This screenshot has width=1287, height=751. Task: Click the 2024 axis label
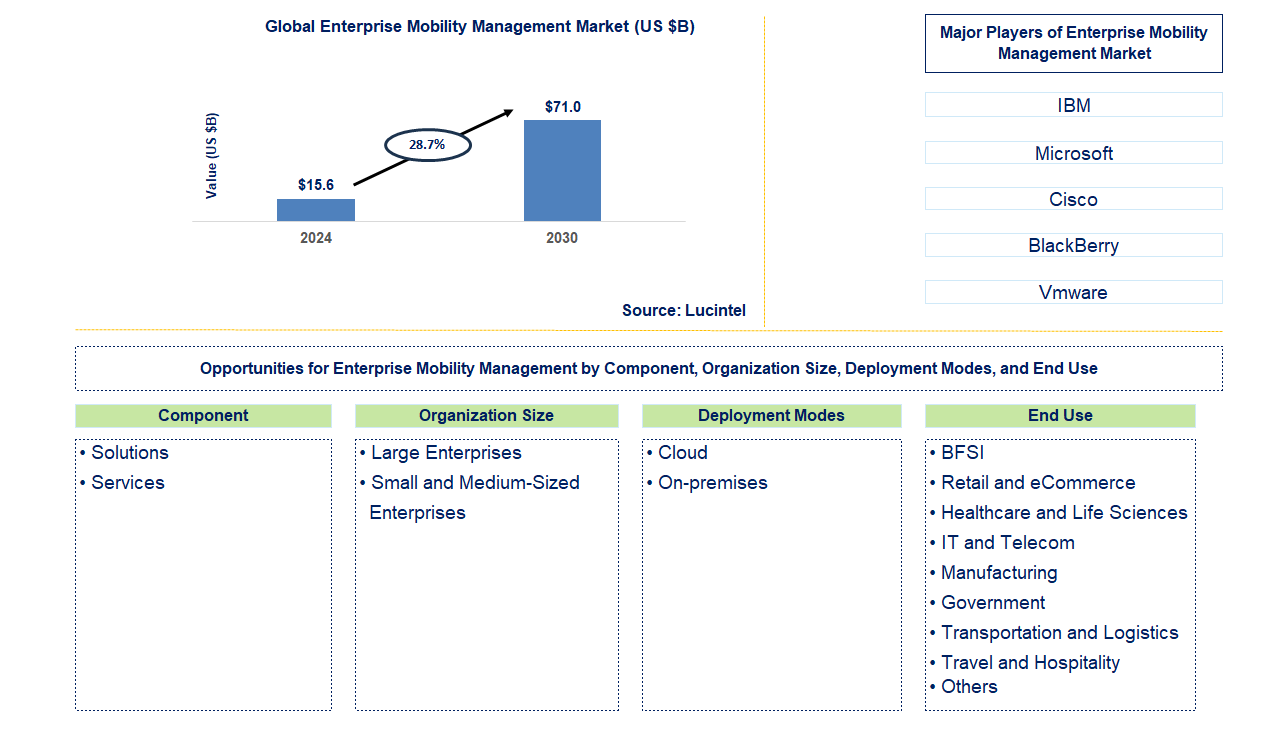(x=316, y=238)
